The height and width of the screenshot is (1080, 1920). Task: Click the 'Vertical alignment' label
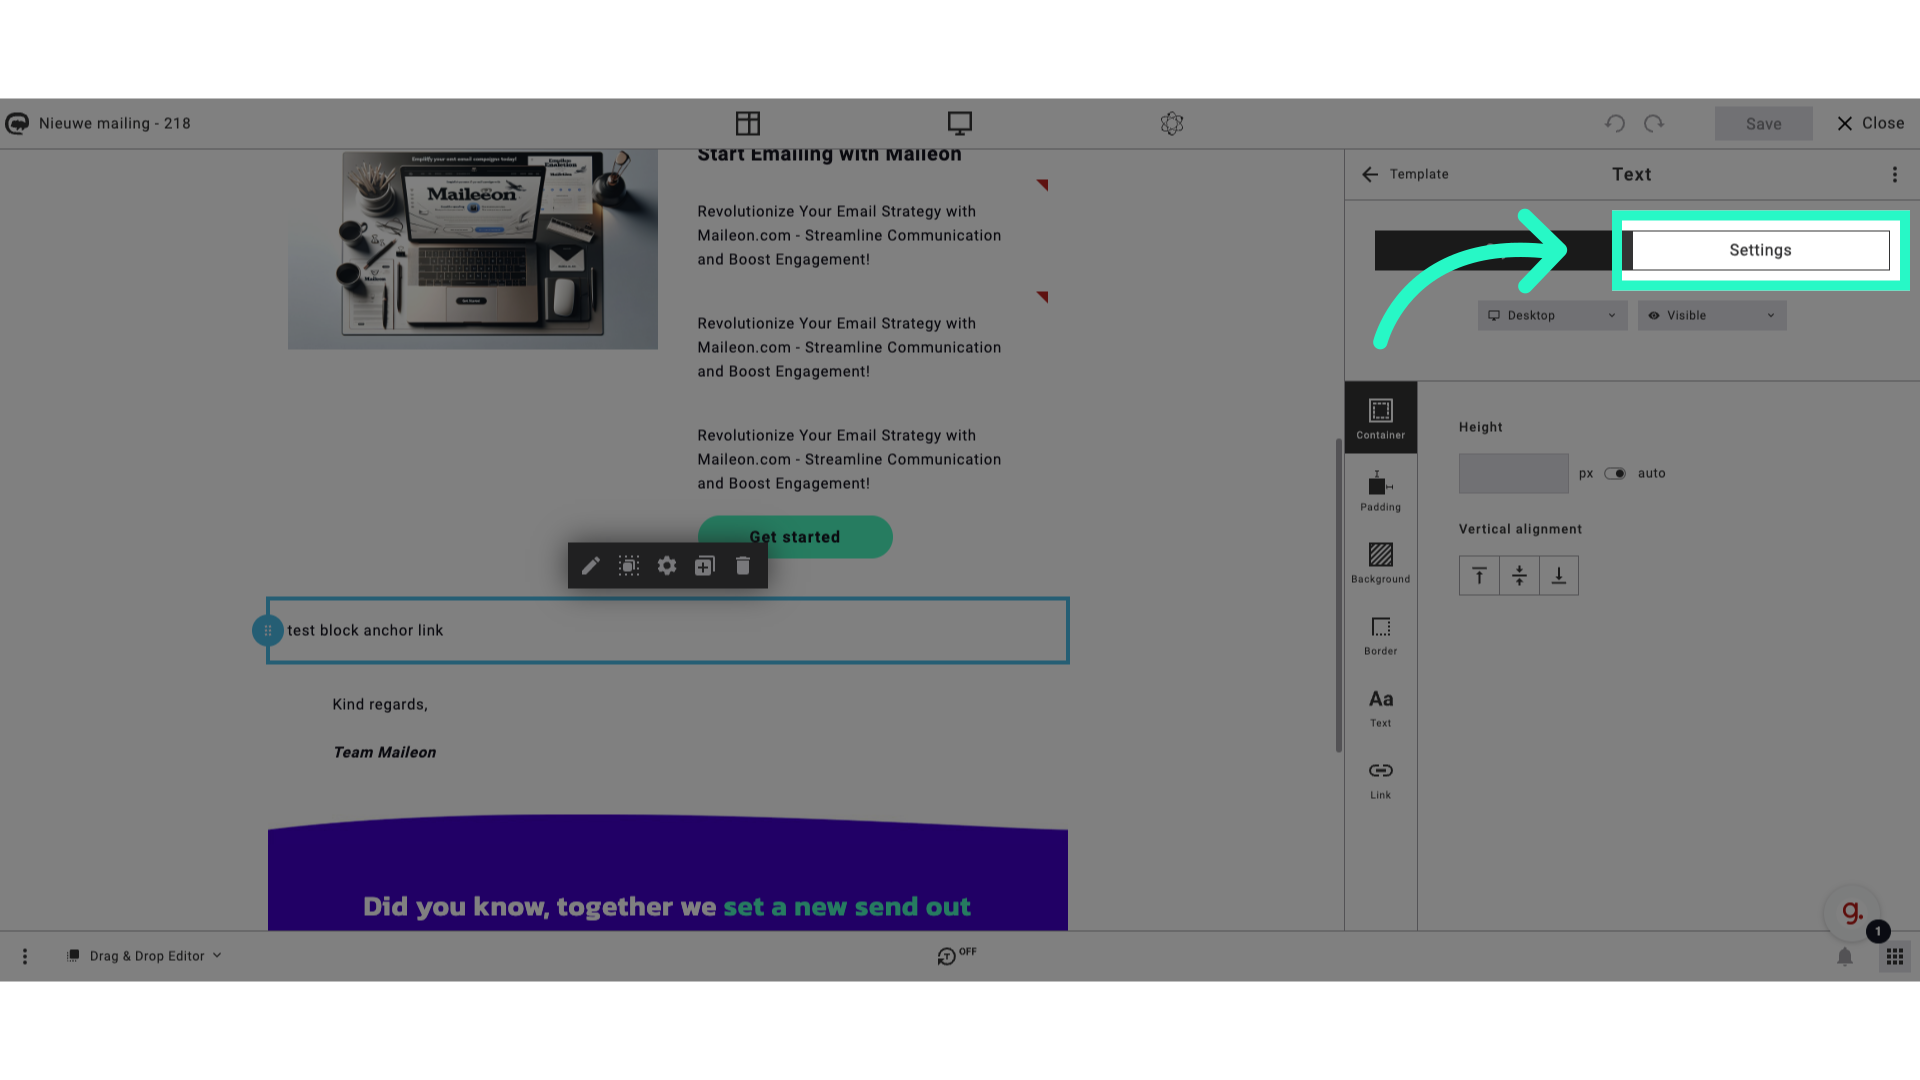(1520, 530)
